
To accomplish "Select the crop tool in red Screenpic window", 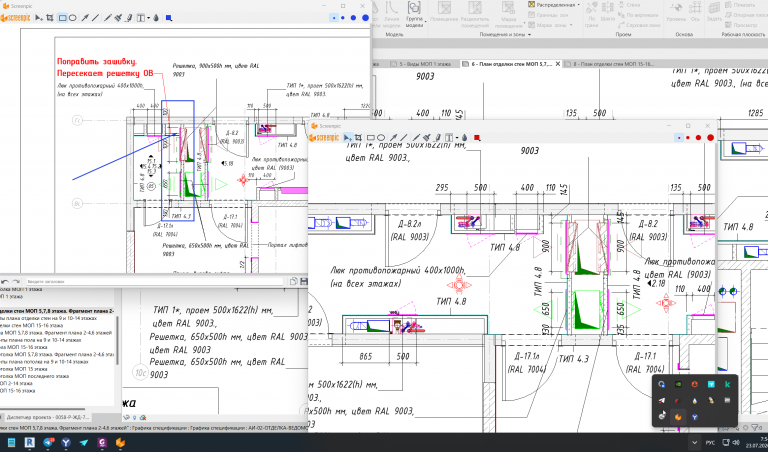I will (x=358, y=138).
